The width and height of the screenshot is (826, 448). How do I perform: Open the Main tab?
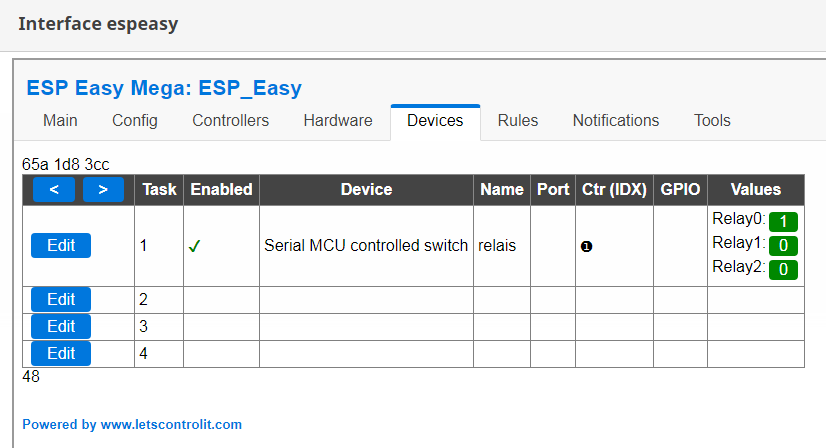(60, 121)
